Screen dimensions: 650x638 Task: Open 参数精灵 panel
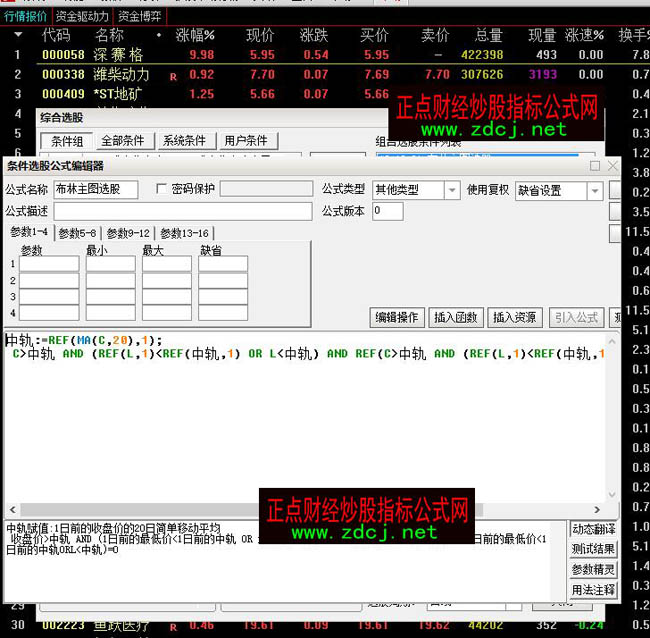point(593,569)
